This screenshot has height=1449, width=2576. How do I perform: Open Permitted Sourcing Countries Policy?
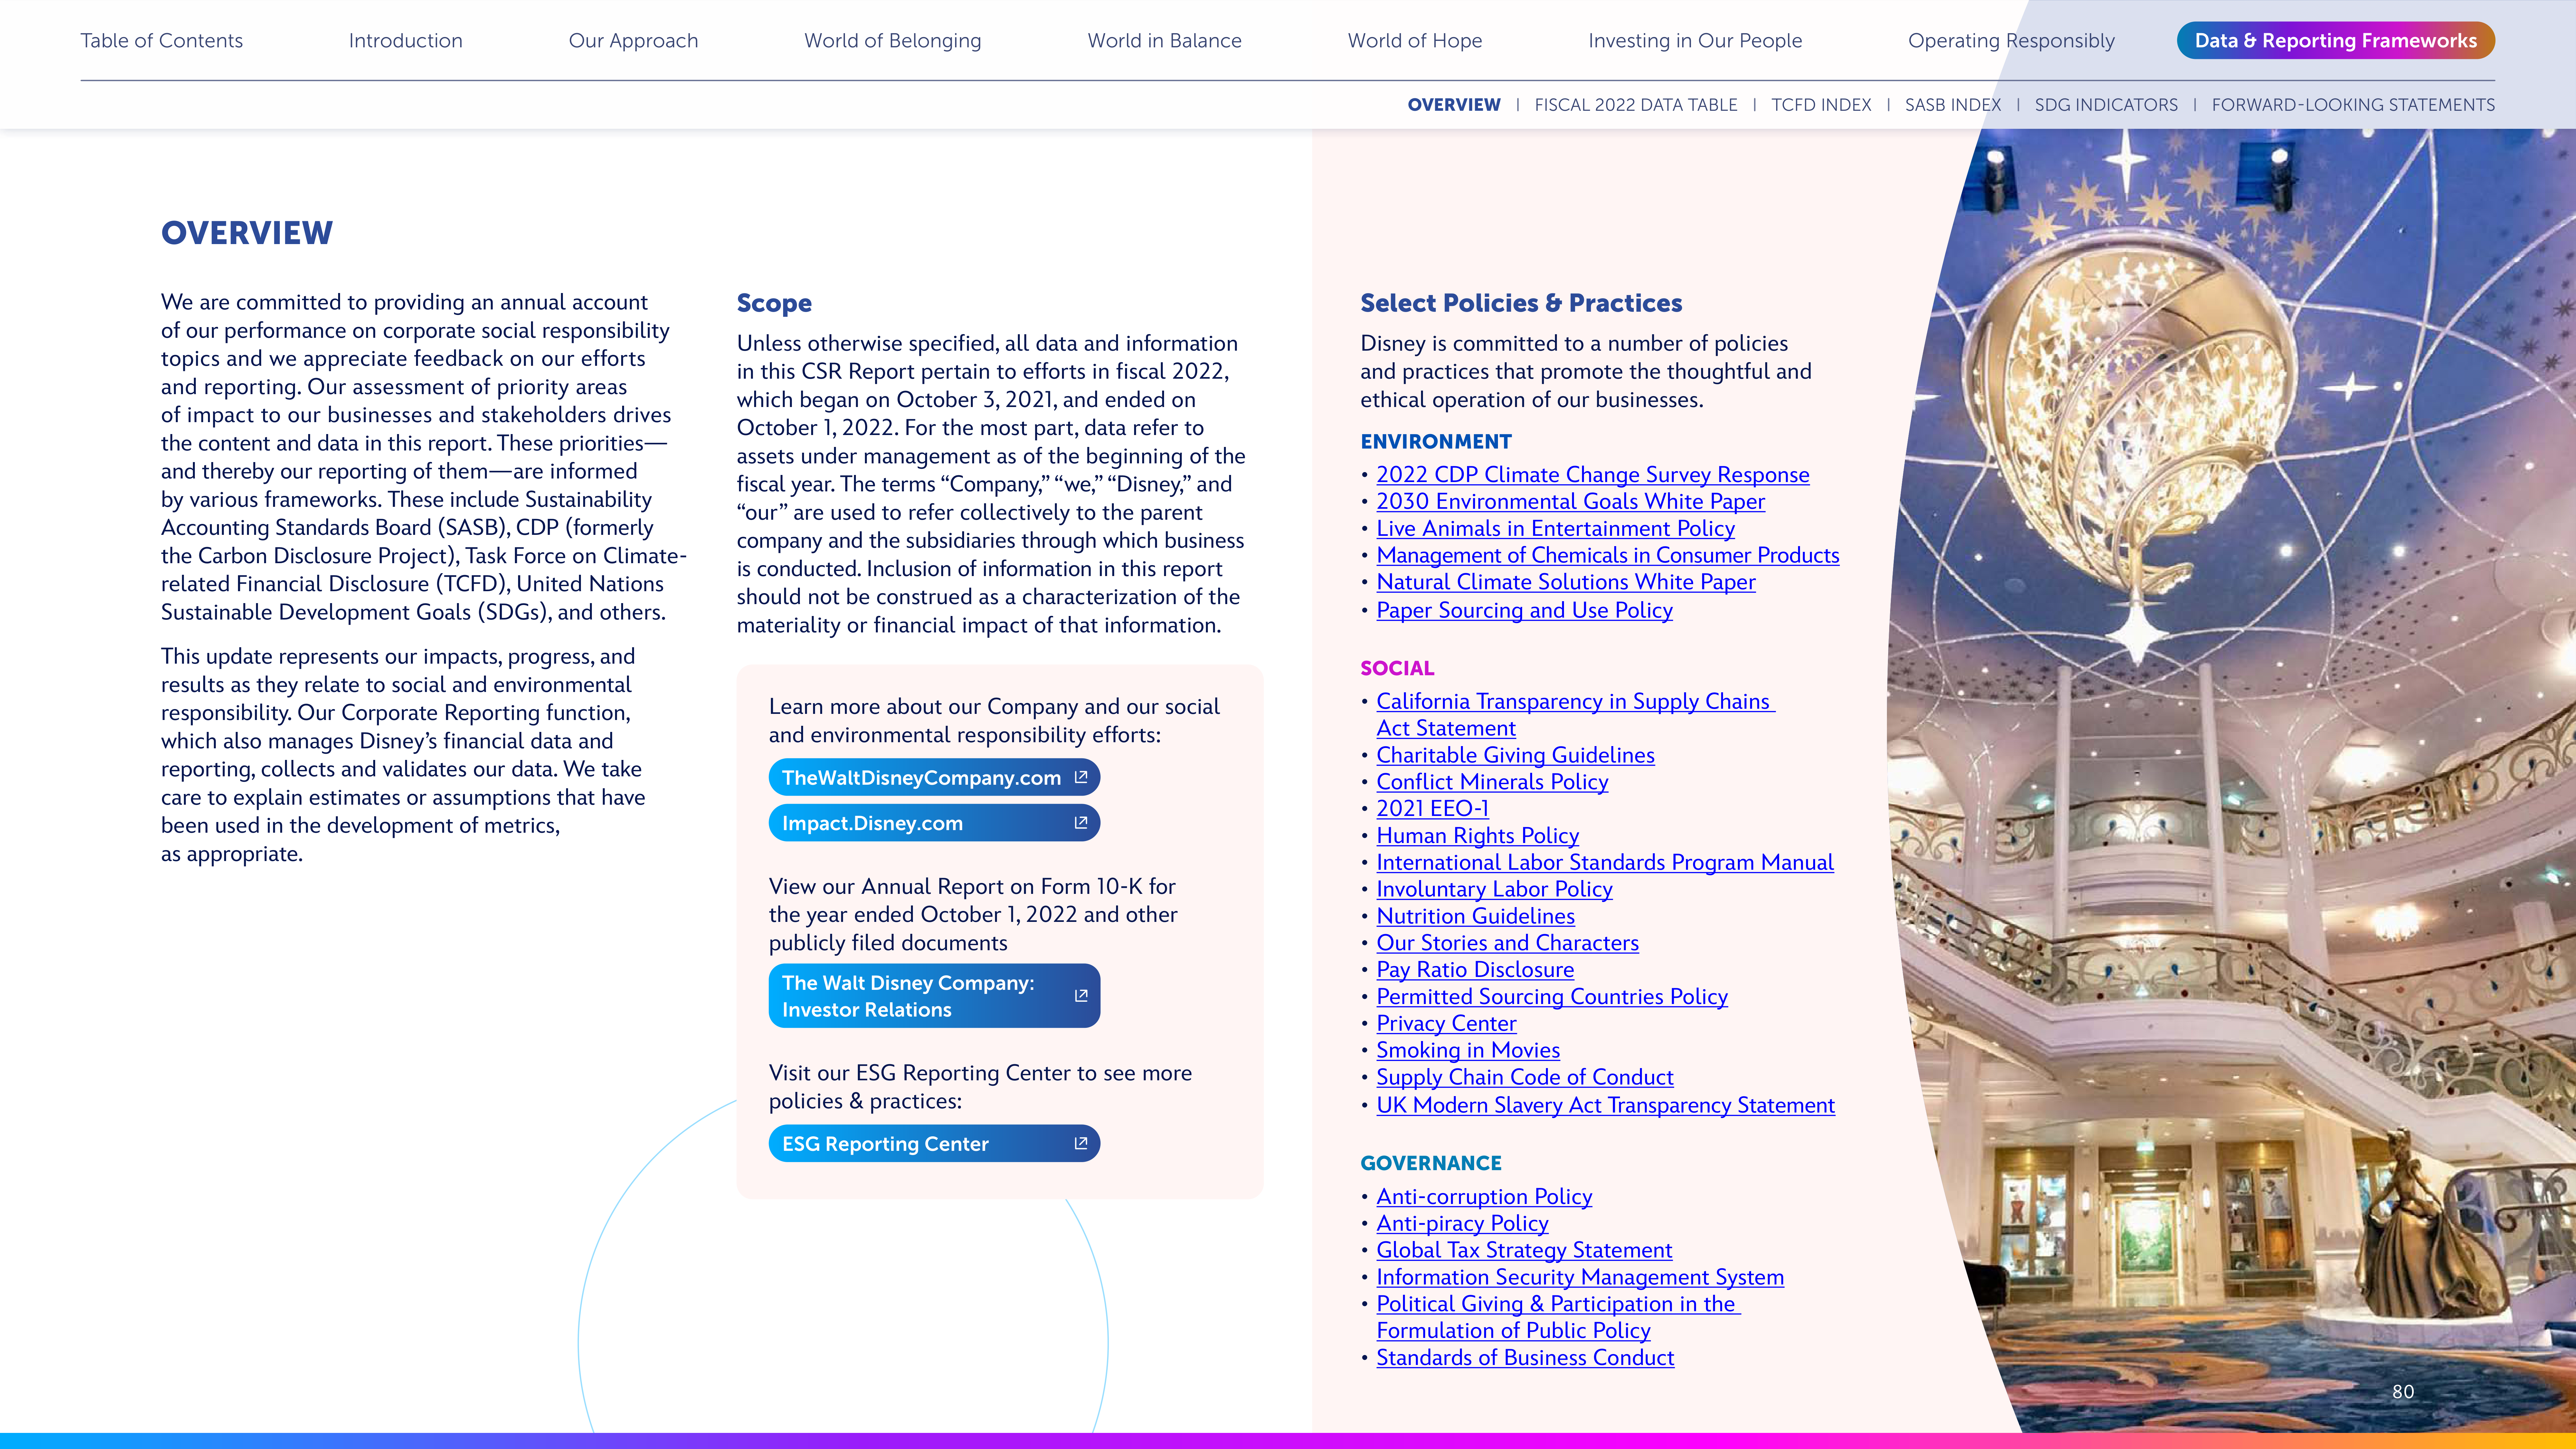pos(1552,997)
